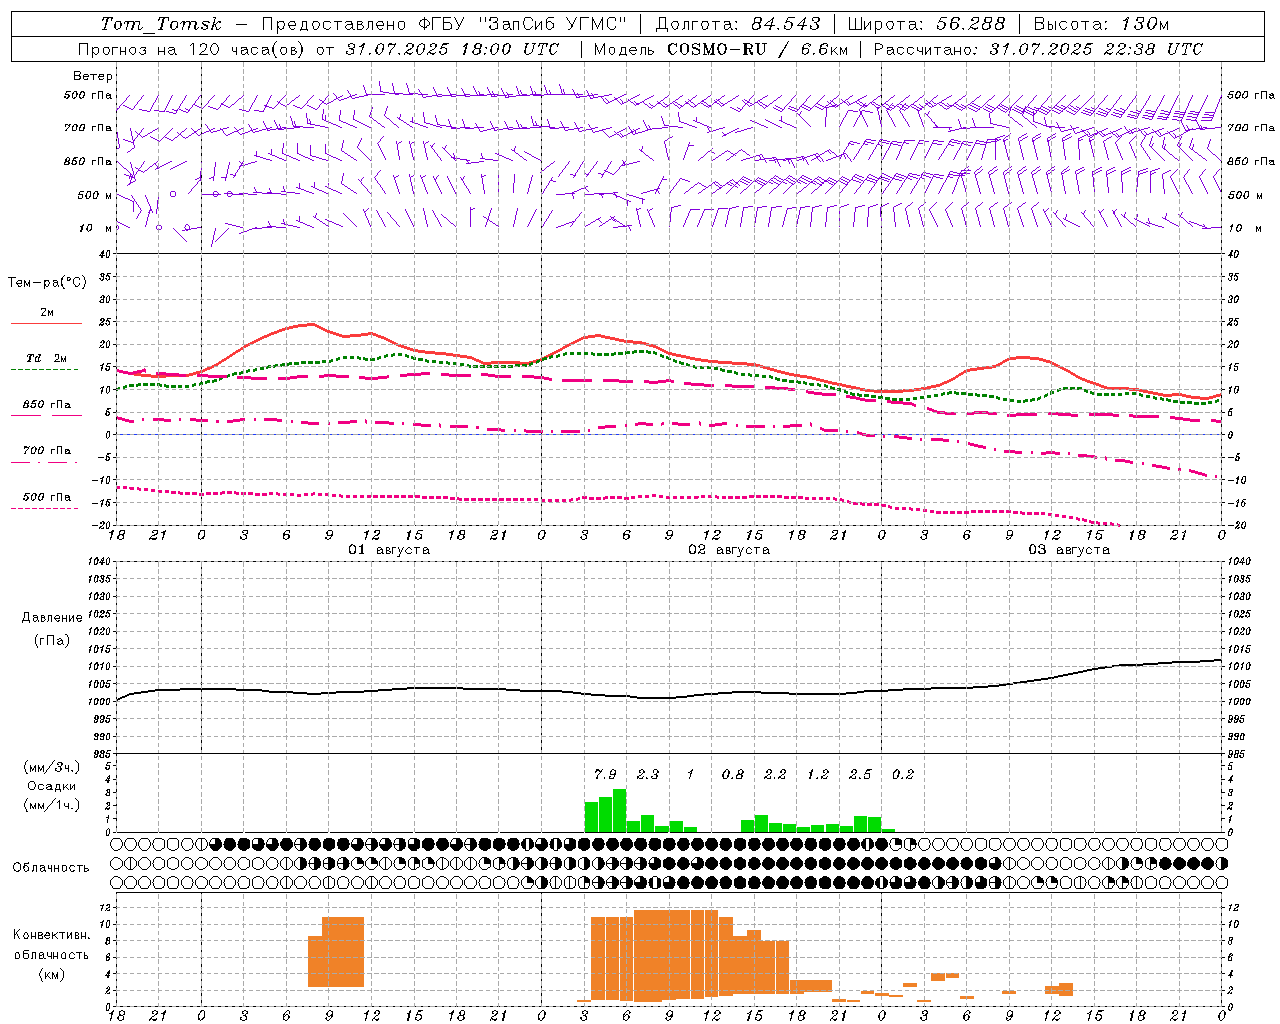This screenshot has width=1280, height=1024.
Task: Click the Прогноз на 120 часа(ов) text
Action: pyautogui.click(x=192, y=49)
